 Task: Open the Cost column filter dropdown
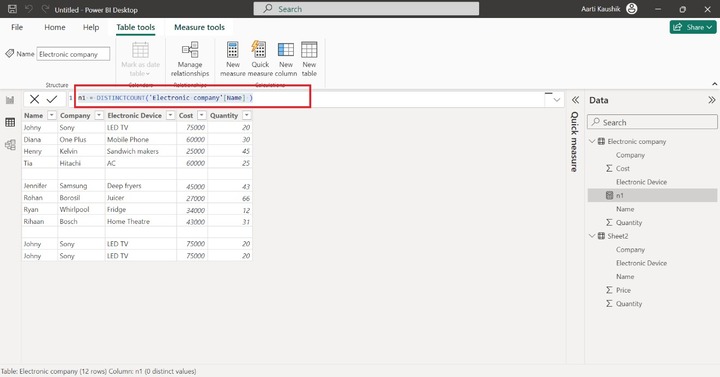click(x=202, y=115)
